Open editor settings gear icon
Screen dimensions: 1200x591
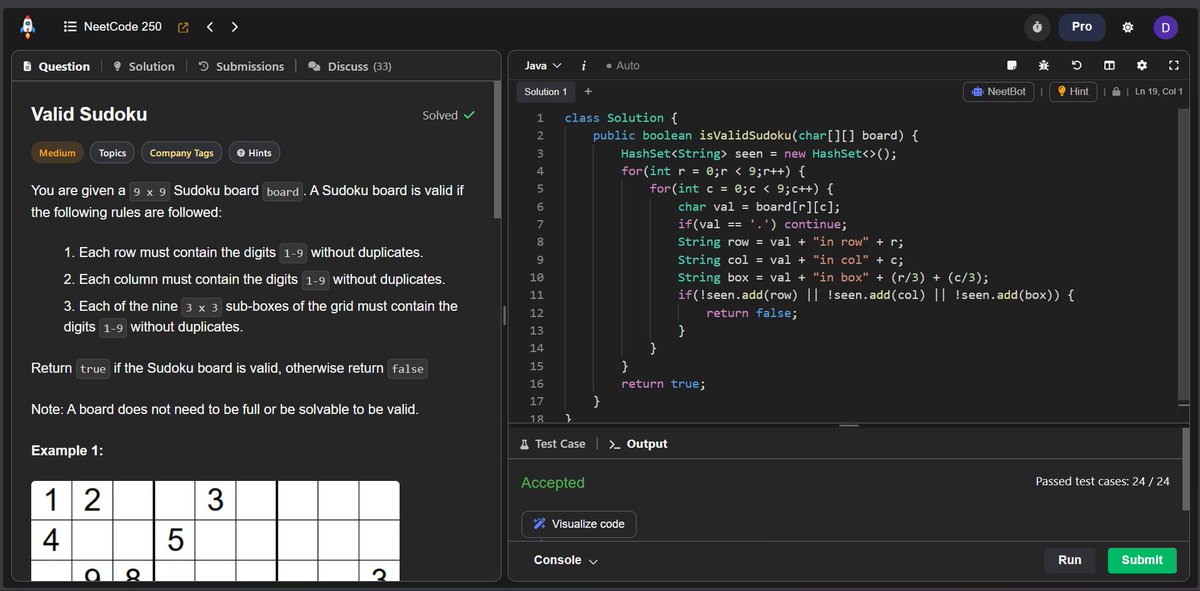[x=1141, y=65]
